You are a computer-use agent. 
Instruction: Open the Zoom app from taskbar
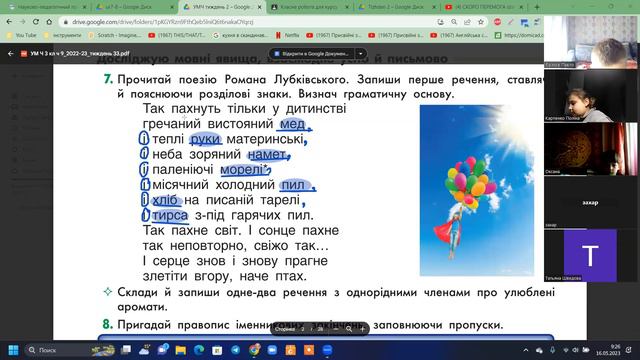tap(272, 350)
